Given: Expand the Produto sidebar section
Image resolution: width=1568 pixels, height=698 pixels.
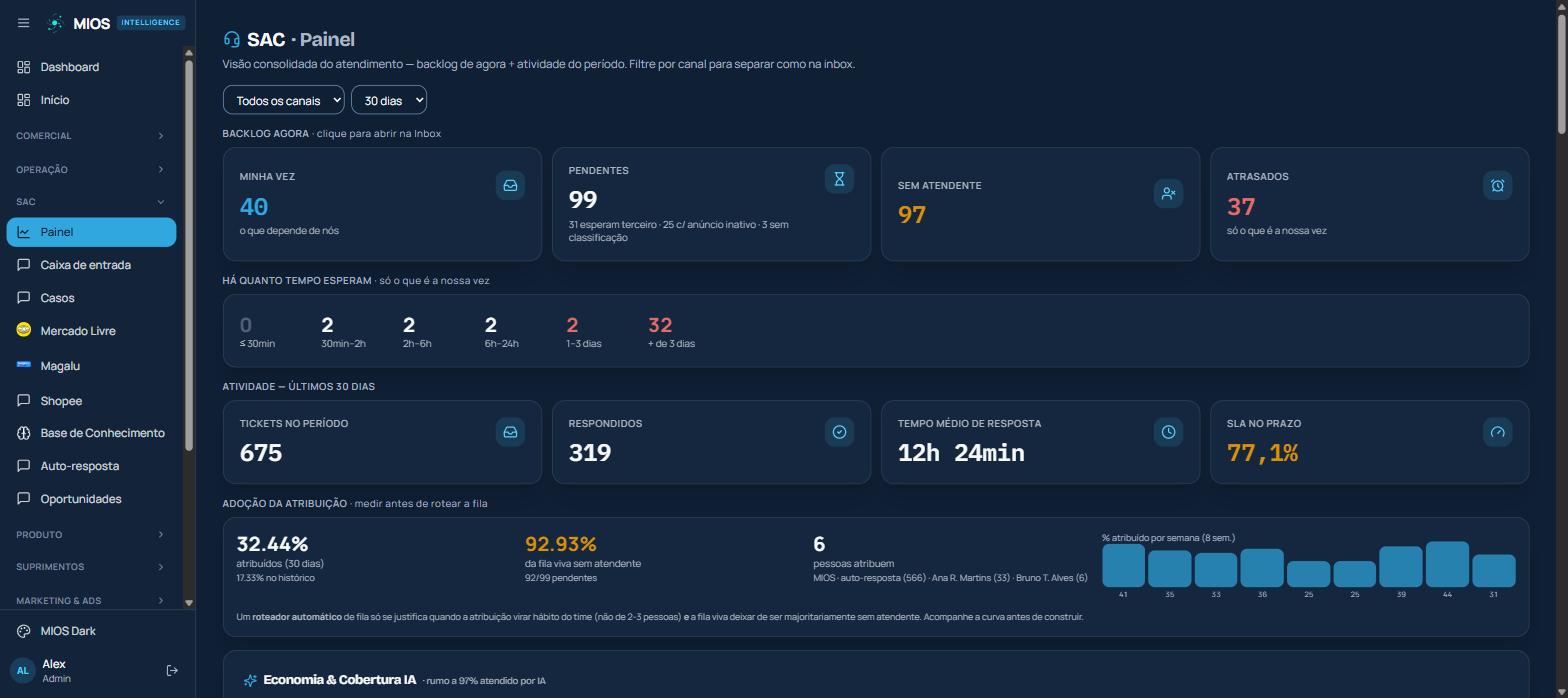Looking at the screenshot, I should click(91, 535).
